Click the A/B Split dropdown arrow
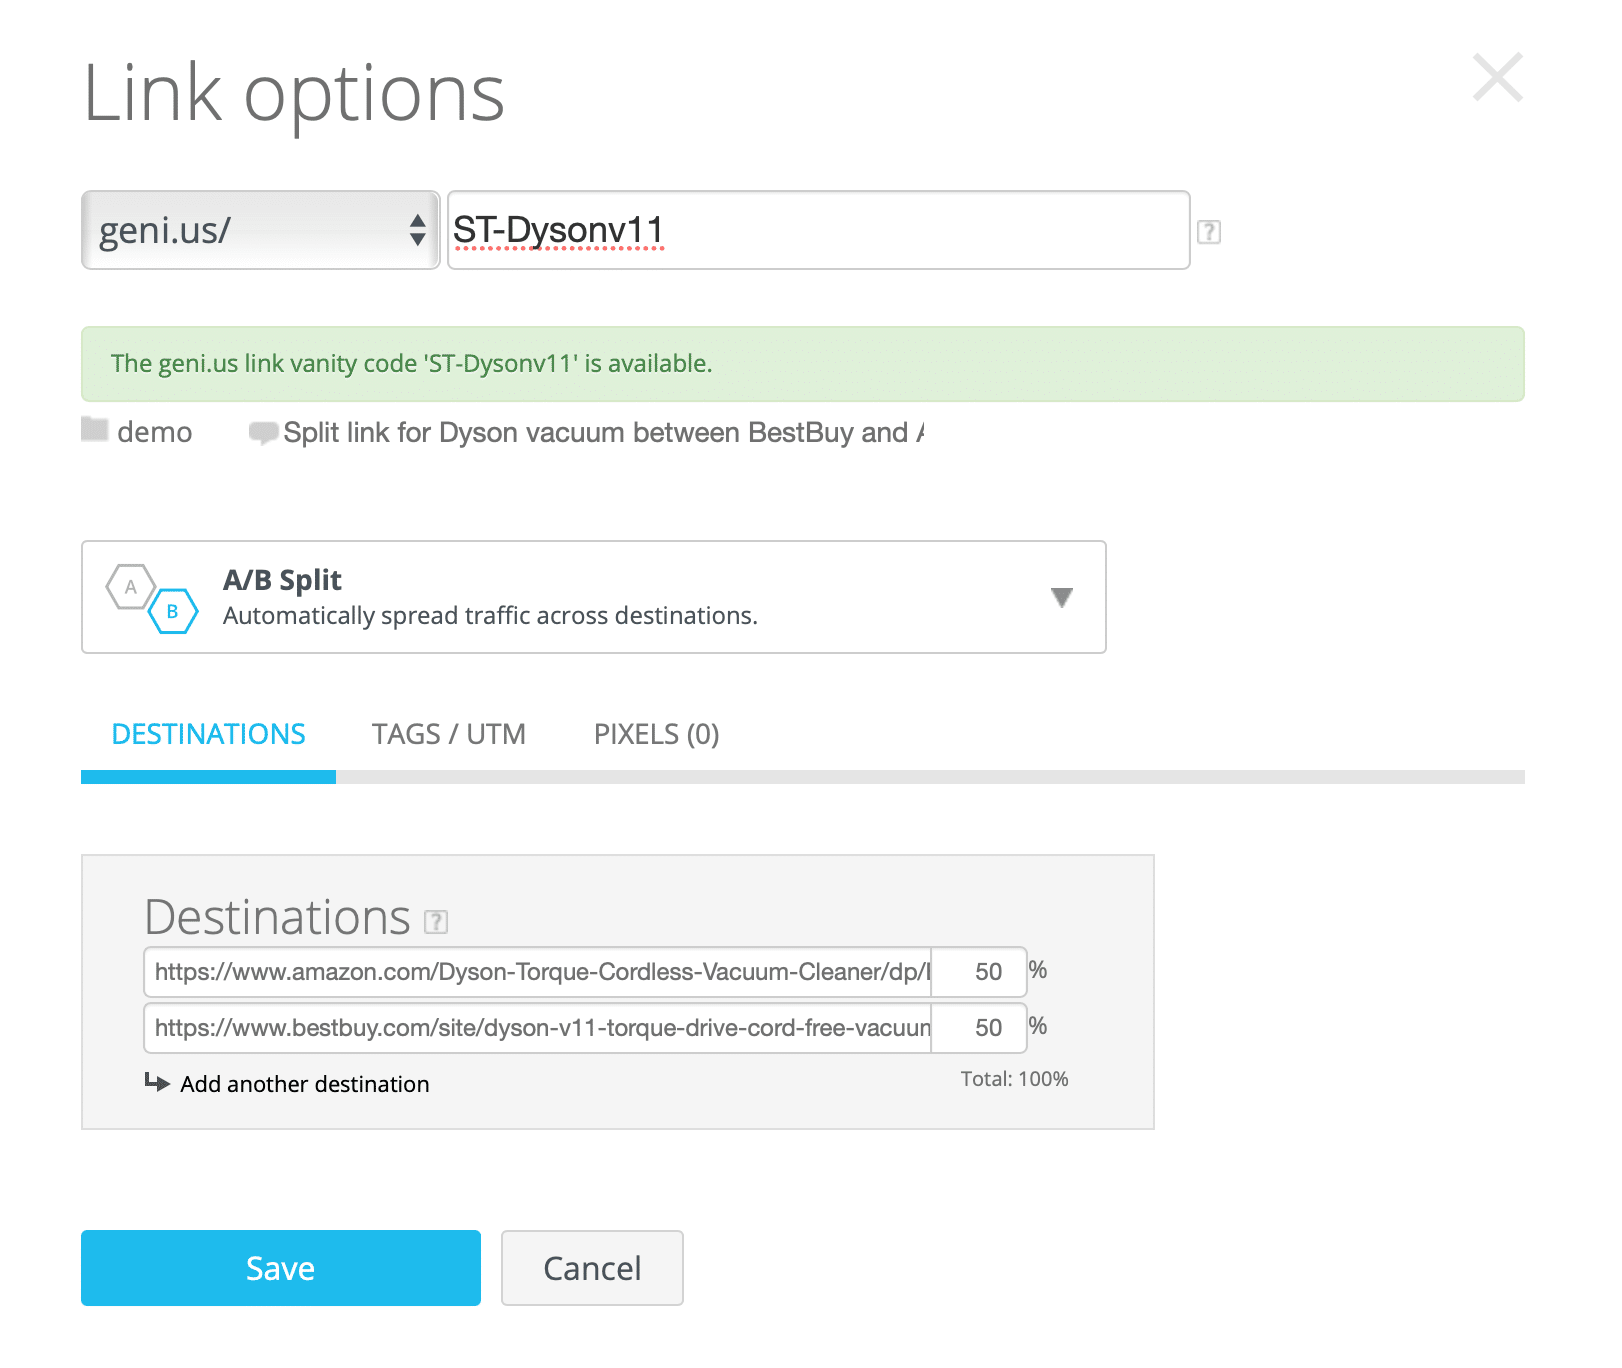 point(1062,597)
